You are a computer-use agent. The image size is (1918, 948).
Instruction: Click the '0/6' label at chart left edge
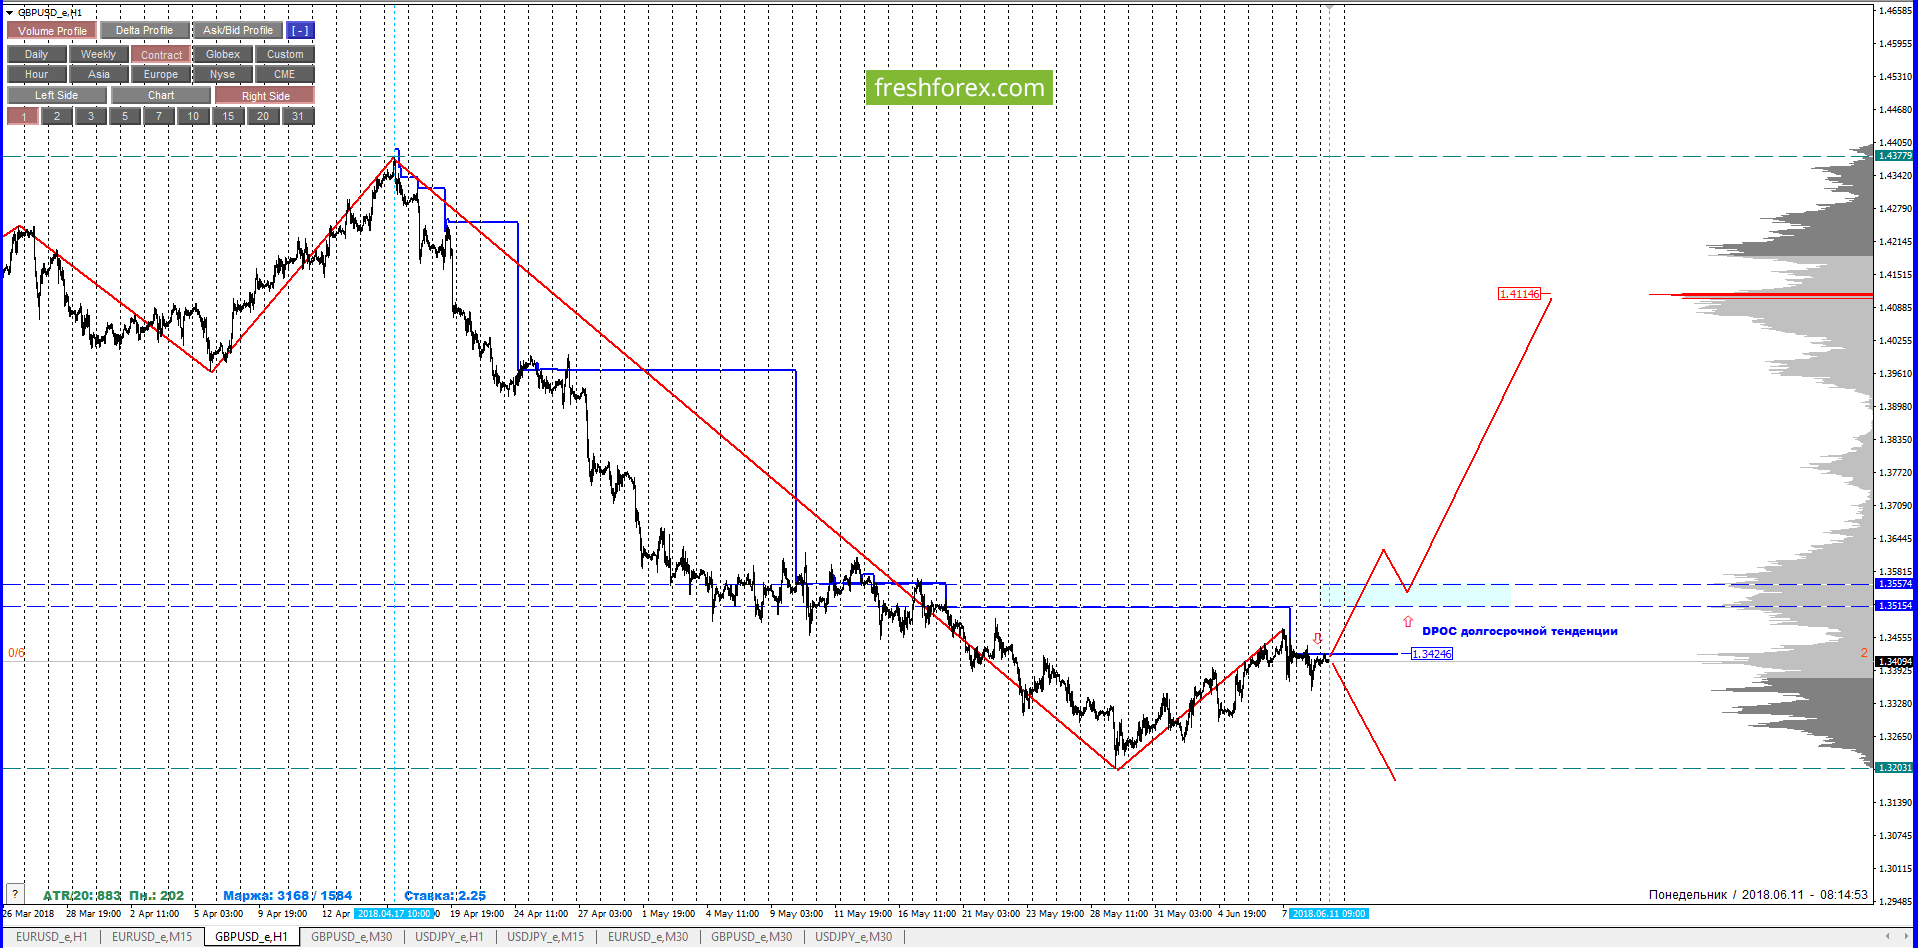click(16, 653)
